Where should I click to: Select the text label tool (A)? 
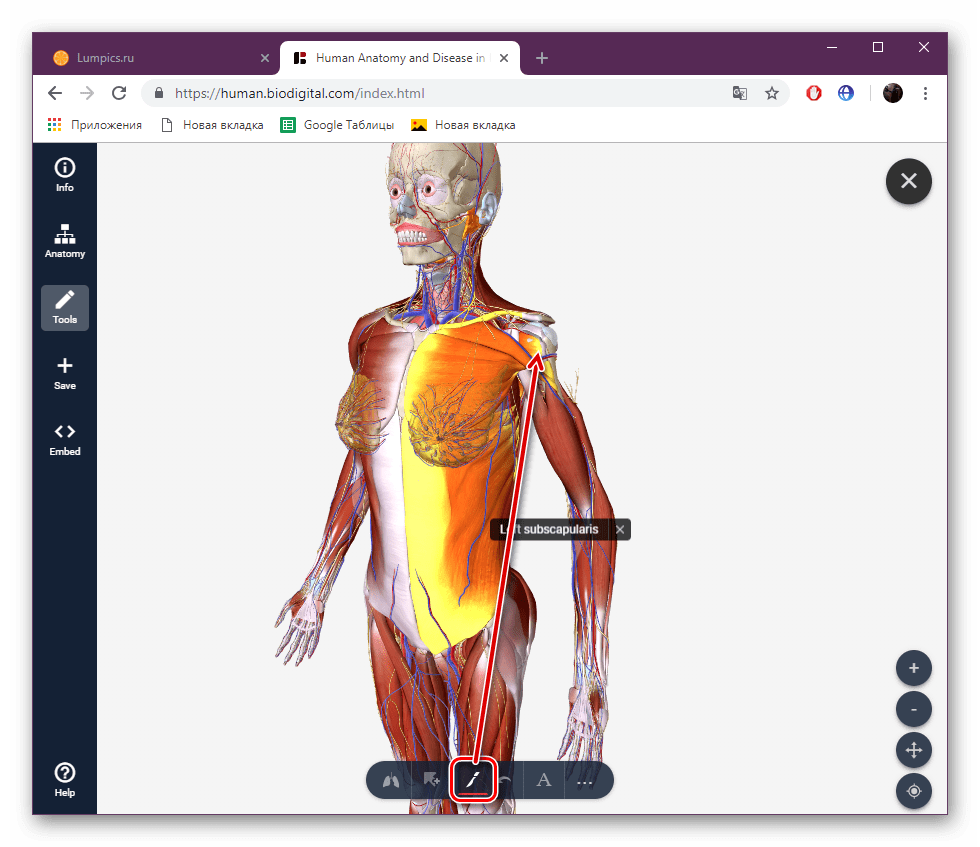pyautogui.click(x=544, y=780)
